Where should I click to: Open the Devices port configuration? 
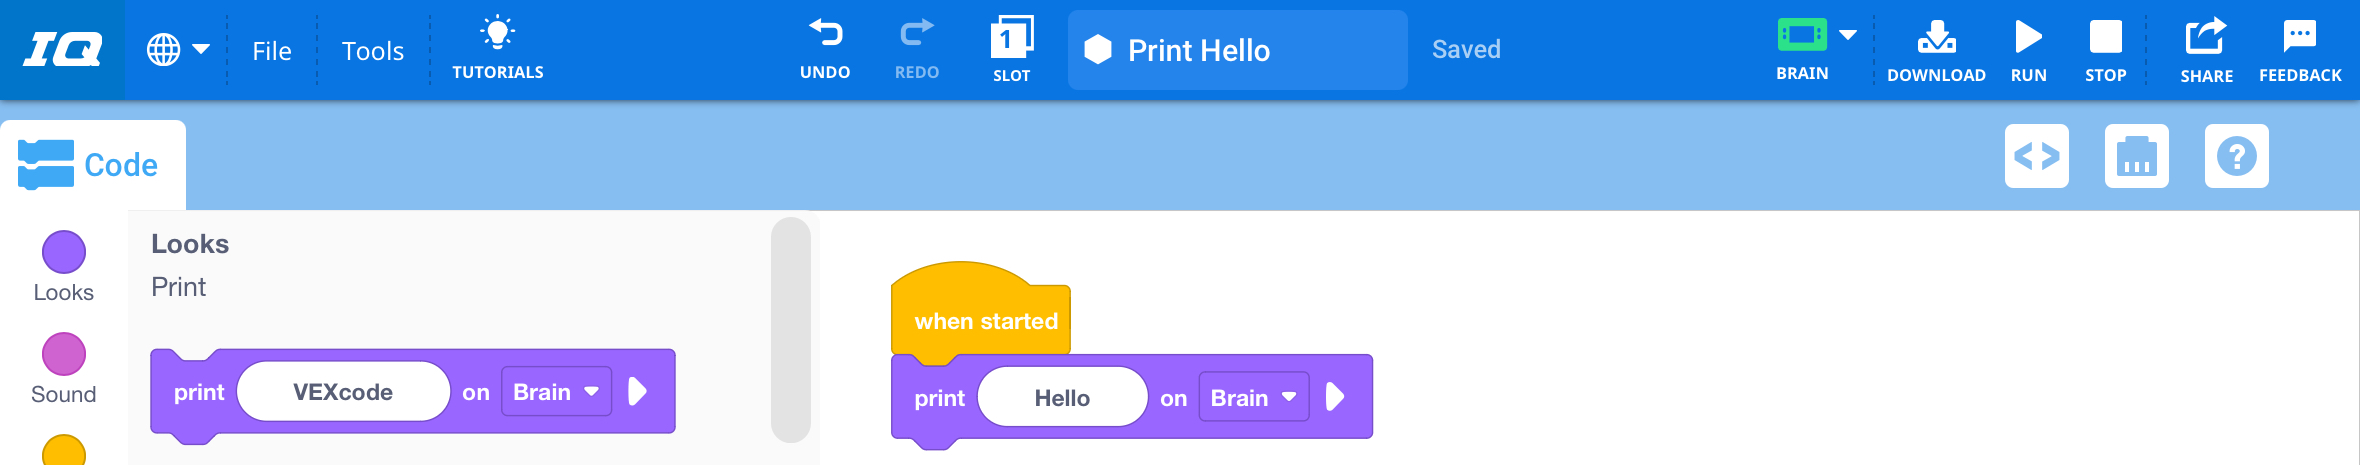(x=2136, y=156)
